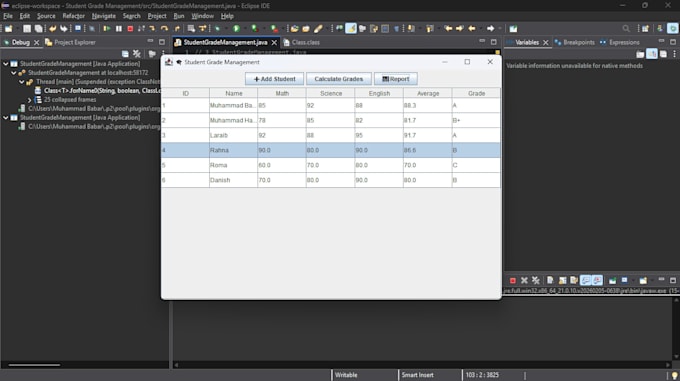Click the red Terminate icon in main toolbar

click(130, 29)
